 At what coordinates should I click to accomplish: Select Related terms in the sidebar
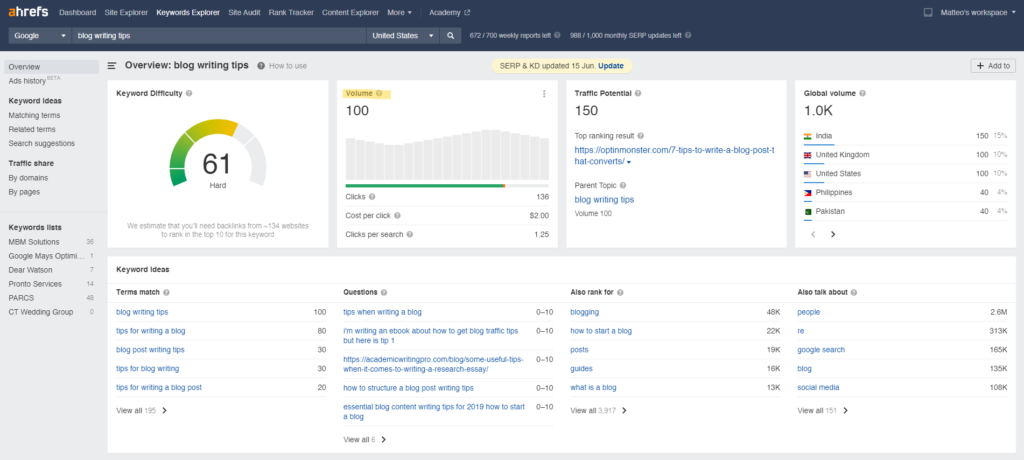32,129
